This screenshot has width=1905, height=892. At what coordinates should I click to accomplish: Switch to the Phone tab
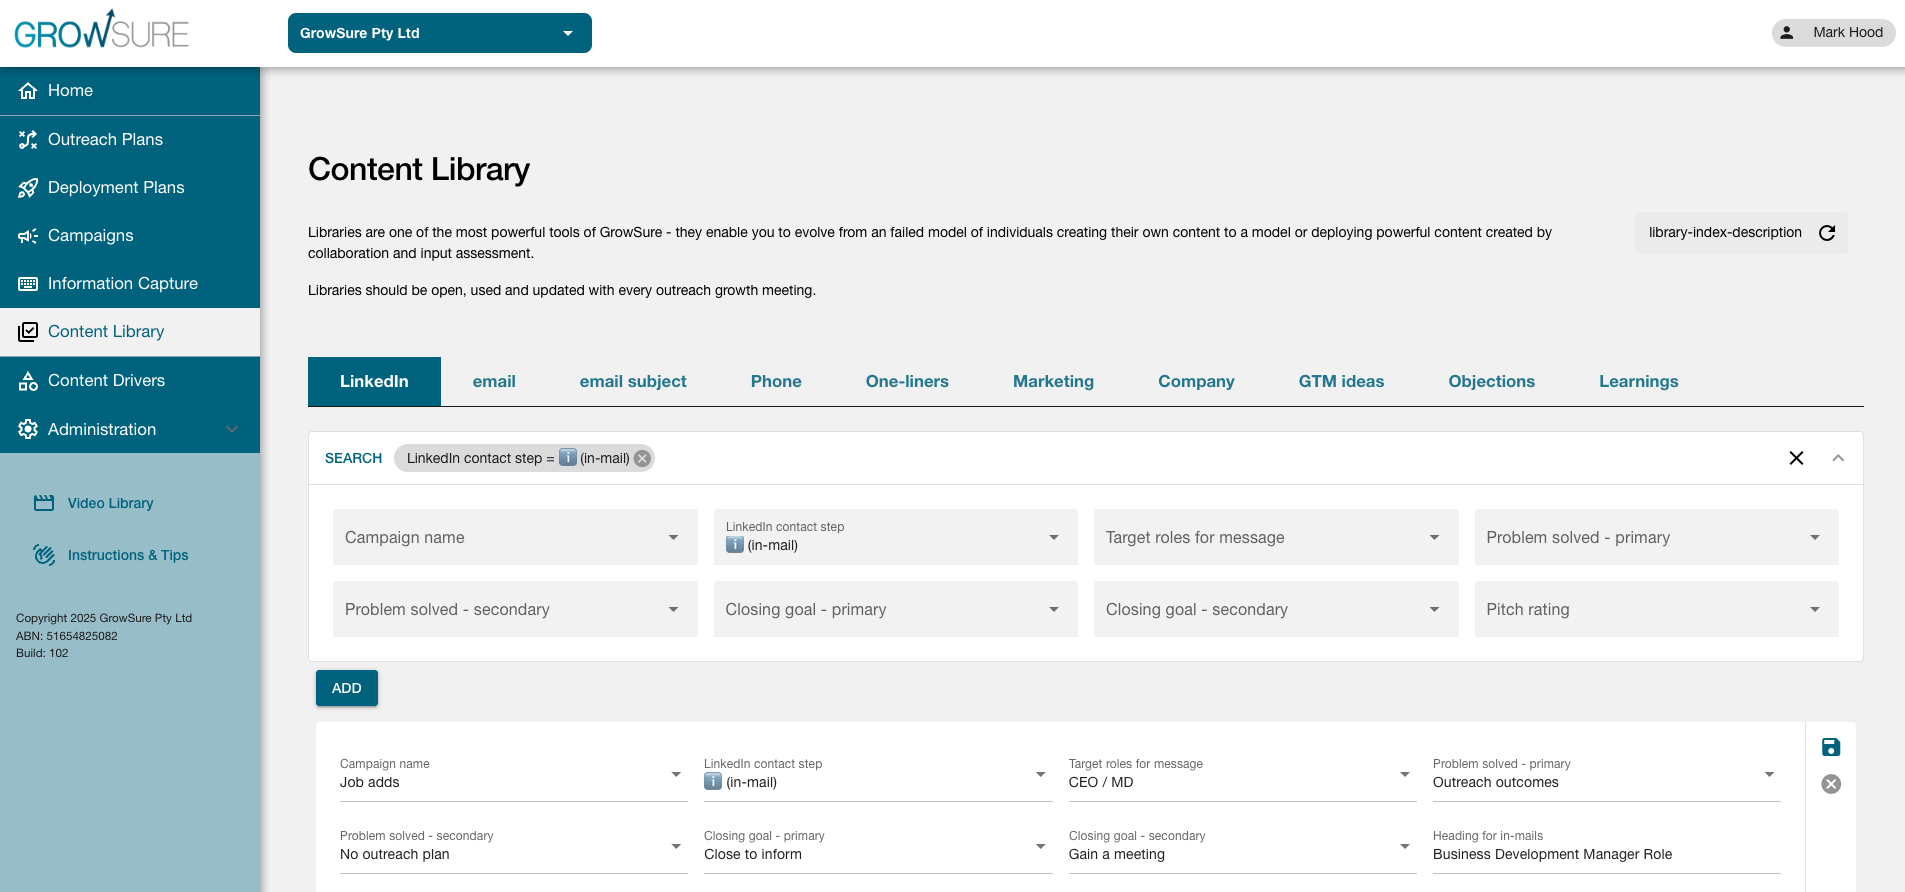[x=776, y=381]
